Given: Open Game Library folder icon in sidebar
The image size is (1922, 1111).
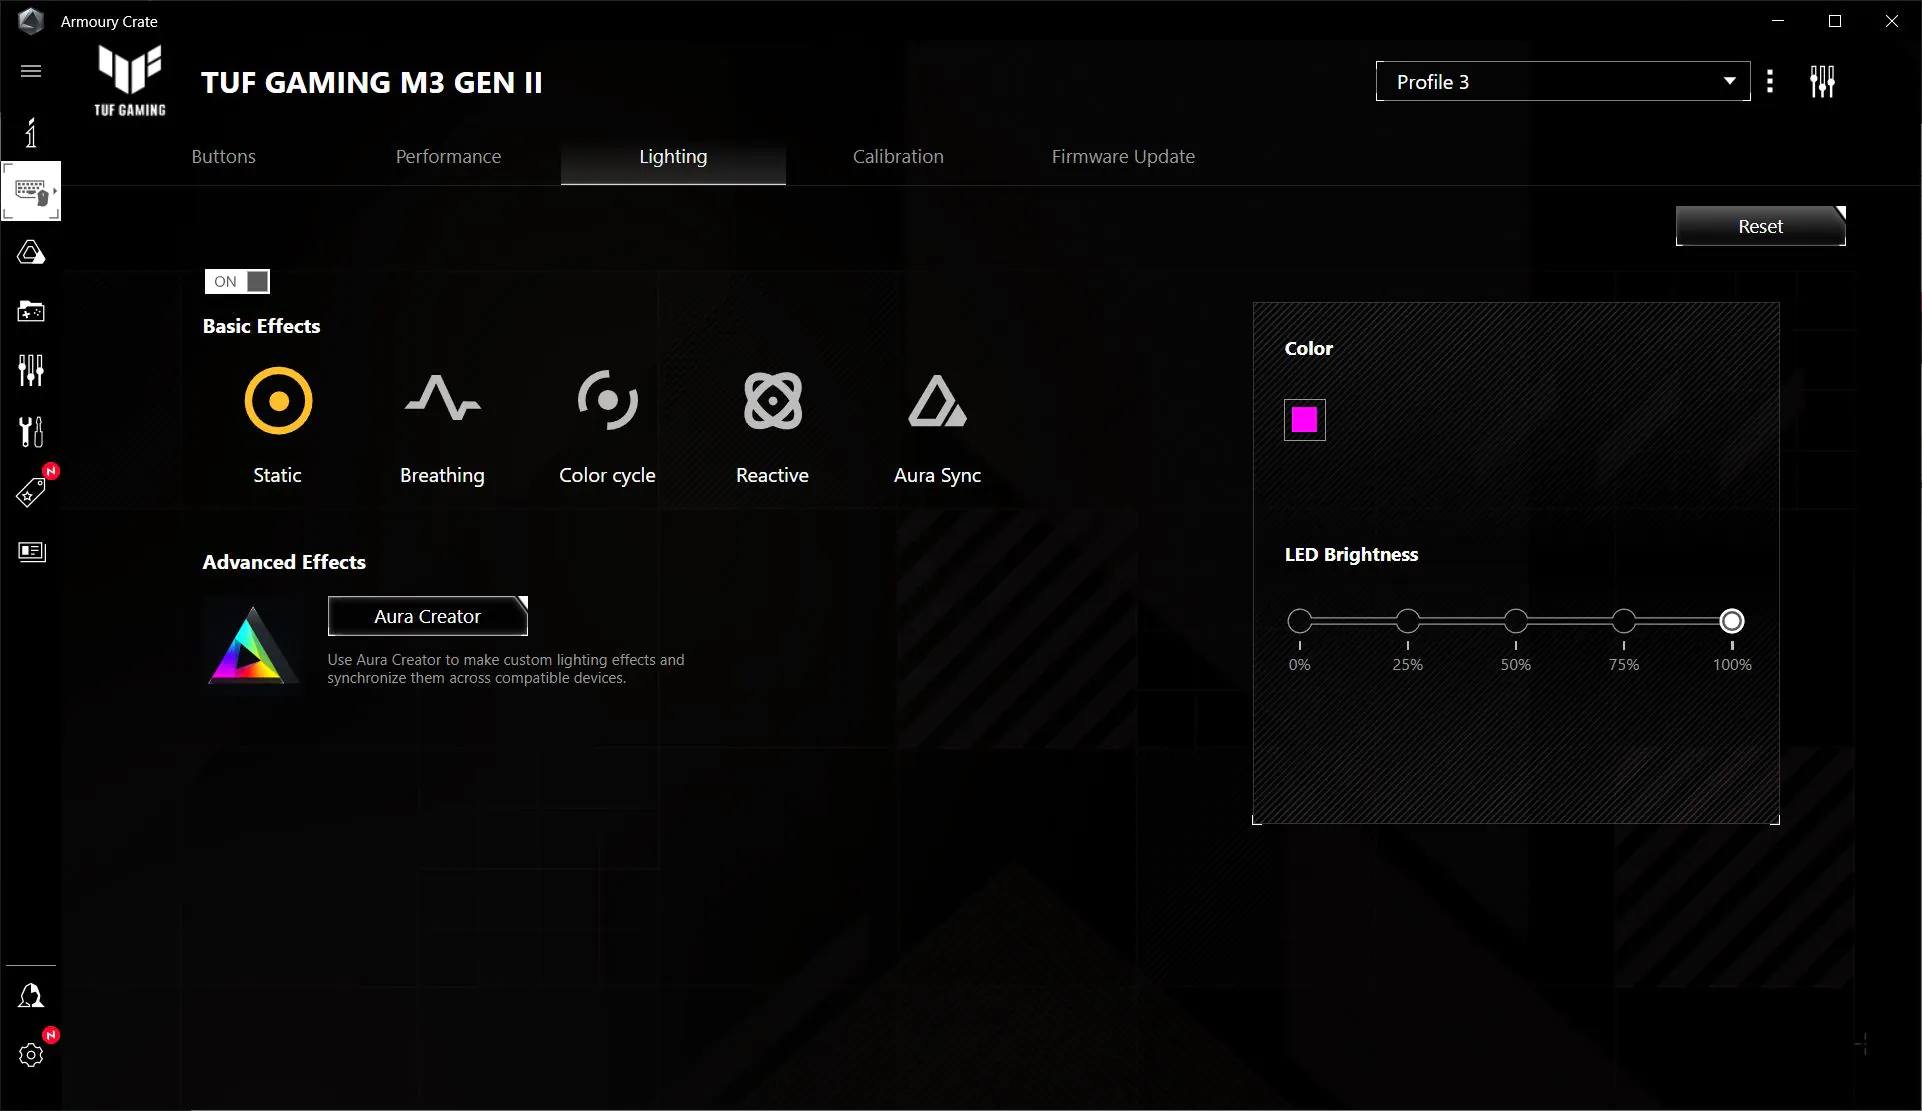Looking at the screenshot, I should point(31,311).
